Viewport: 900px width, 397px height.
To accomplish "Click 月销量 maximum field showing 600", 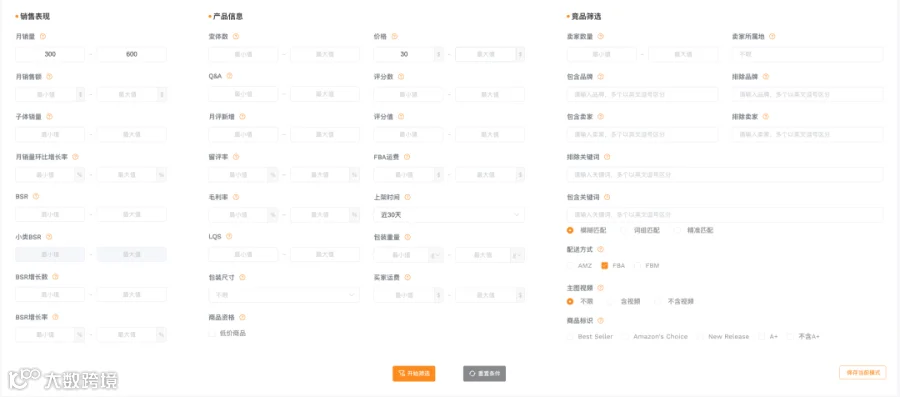I will pyautogui.click(x=131, y=55).
